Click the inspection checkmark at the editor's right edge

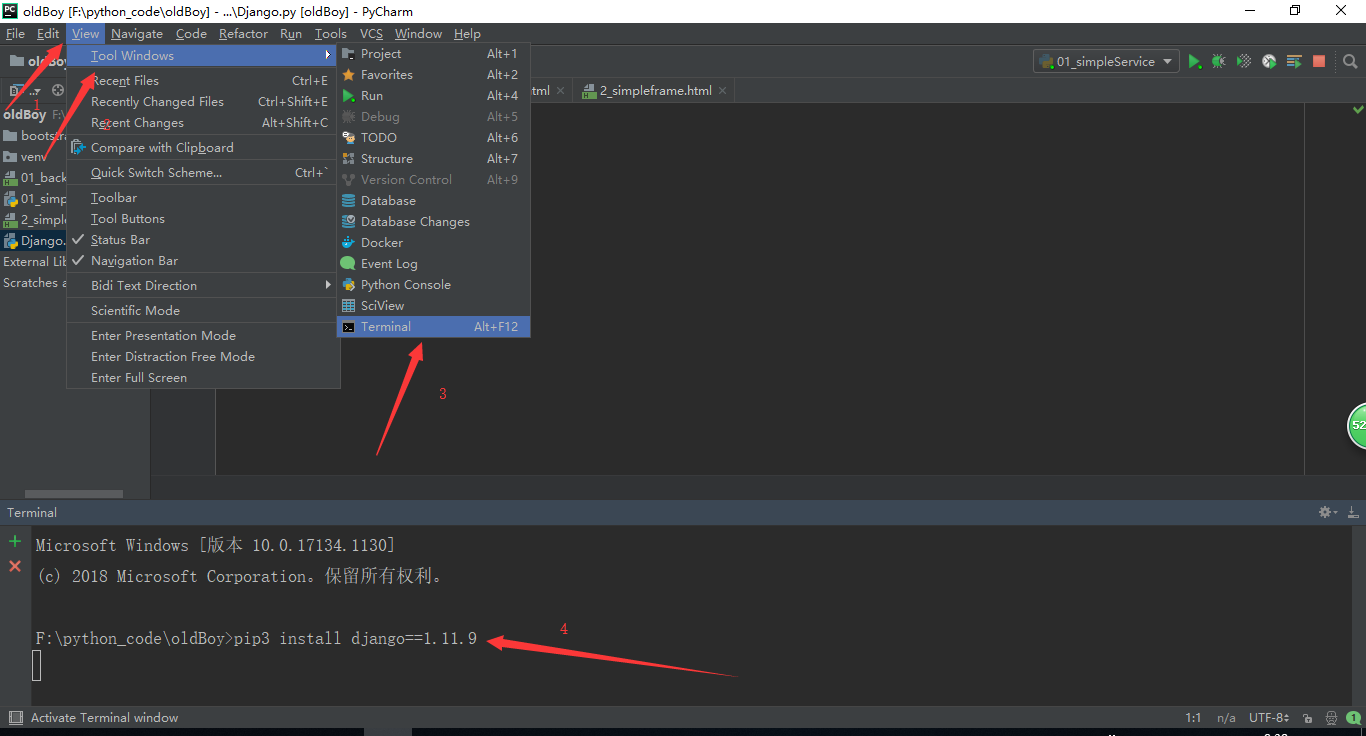1357,109
